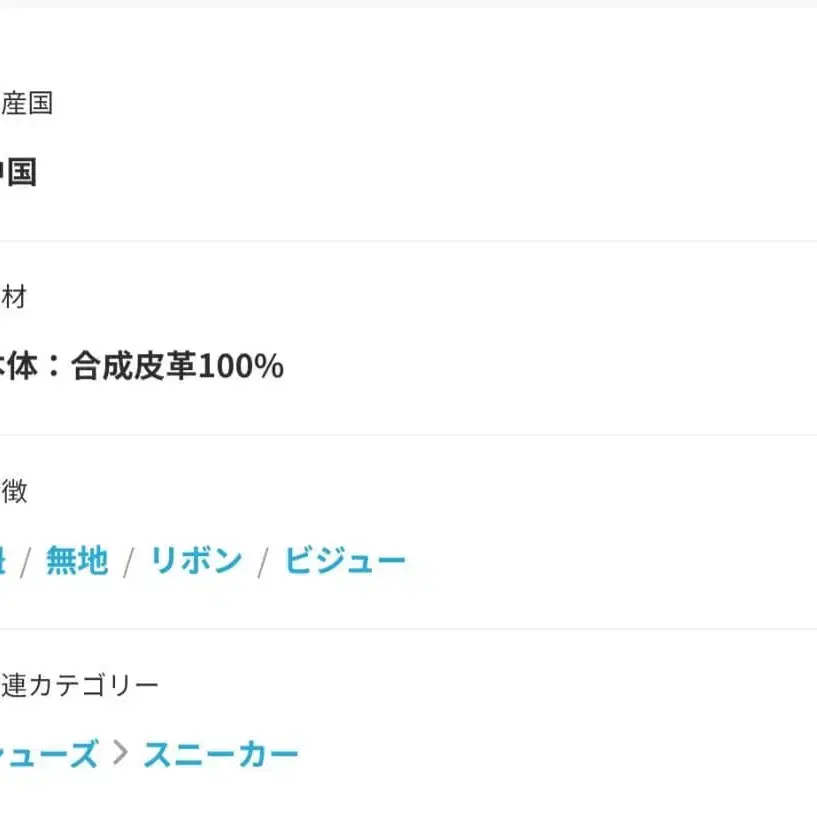Click the 関連カテゴリー section heading
The height and width of the screenshot is (817, 817).
click(80, 685)
